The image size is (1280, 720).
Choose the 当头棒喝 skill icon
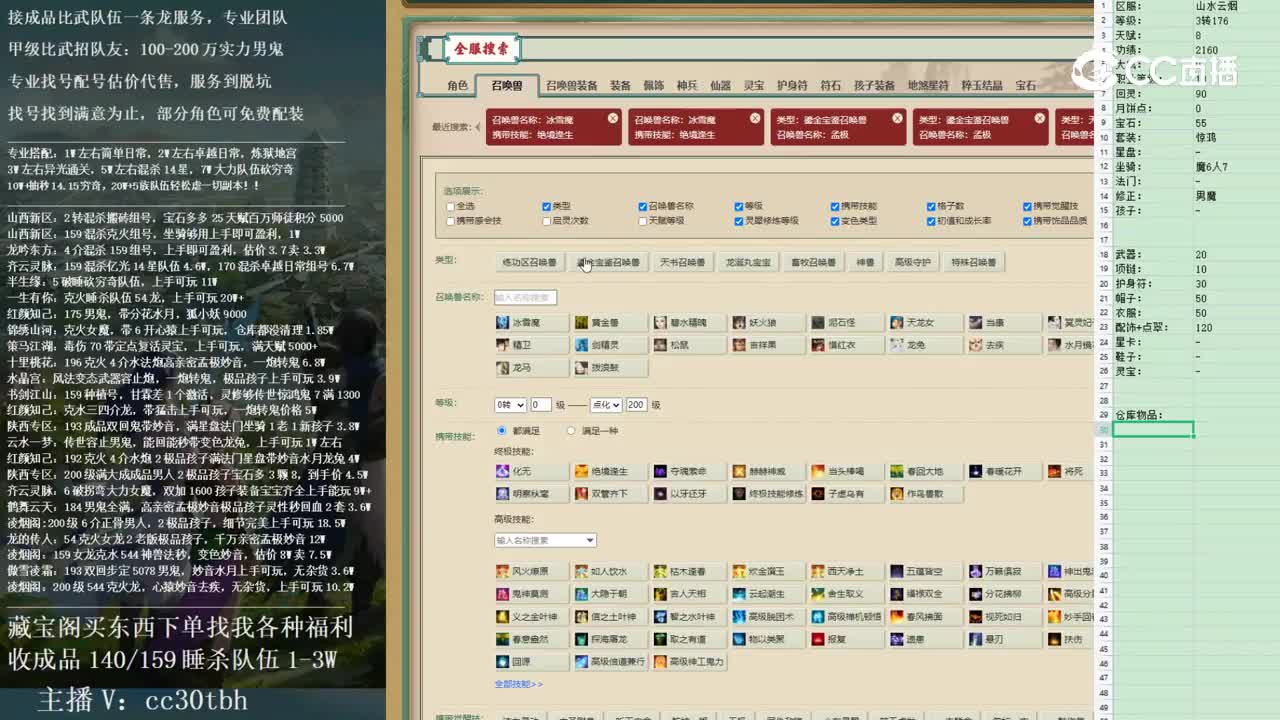click(x=846, y=471)
